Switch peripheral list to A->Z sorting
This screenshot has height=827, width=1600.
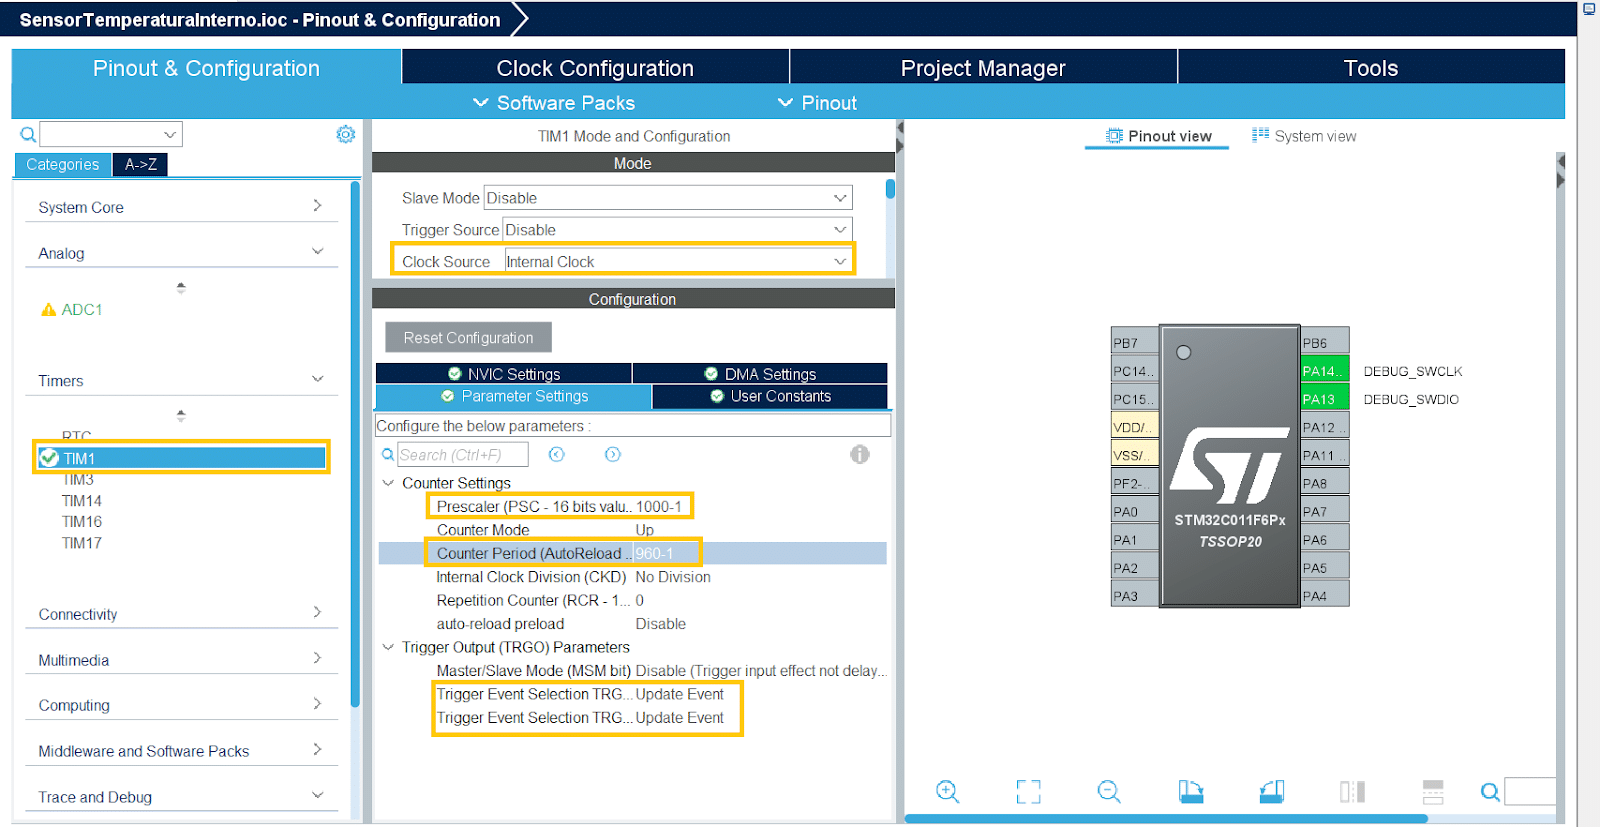(140, 165)
